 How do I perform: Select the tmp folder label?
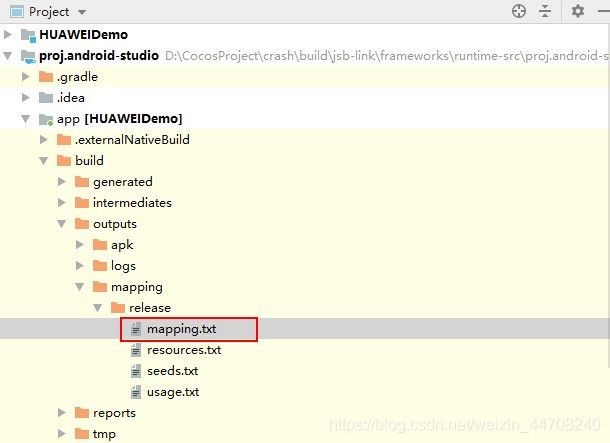(104, 434)
